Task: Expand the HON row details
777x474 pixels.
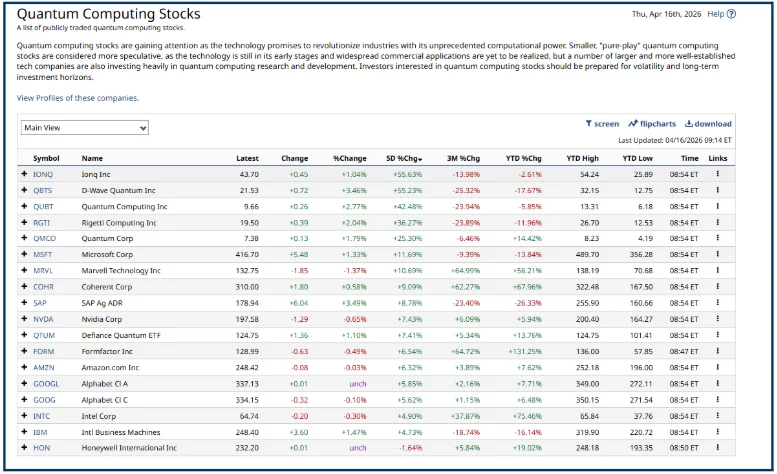Action: click(24, 448)
